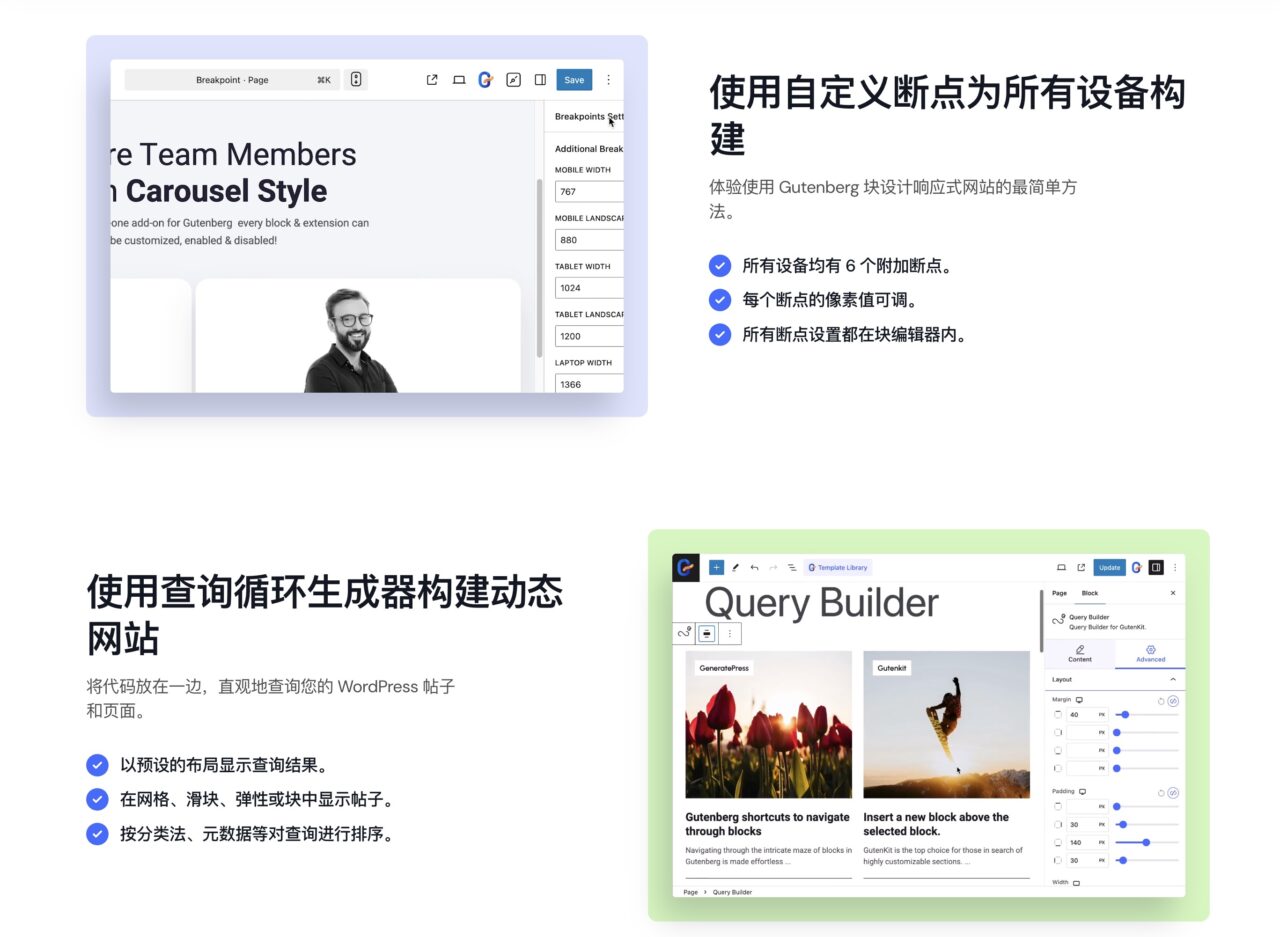Open "Gutenberg shortcuts to navigate through blocks" post
The image size is (1280, 937).
pos(767,824)
